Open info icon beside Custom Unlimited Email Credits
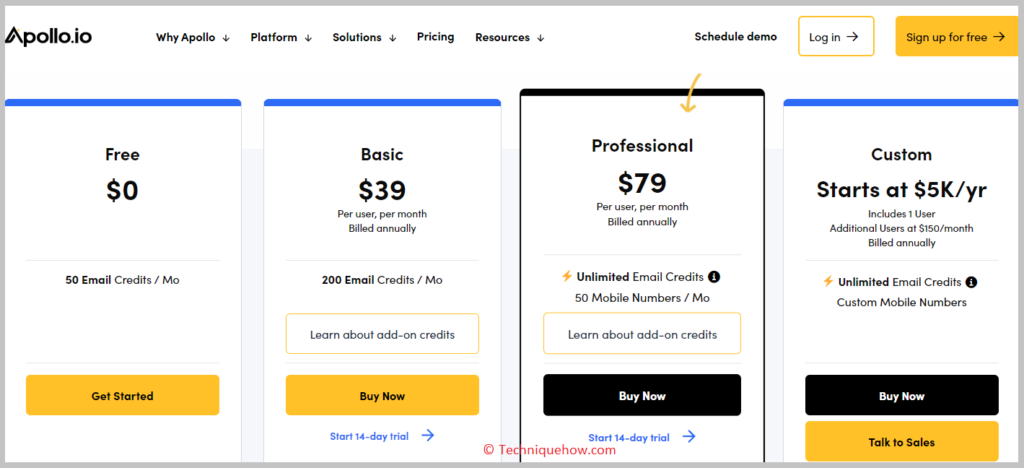The height and width of the screenshot is (468, 1024). point(971,282)
